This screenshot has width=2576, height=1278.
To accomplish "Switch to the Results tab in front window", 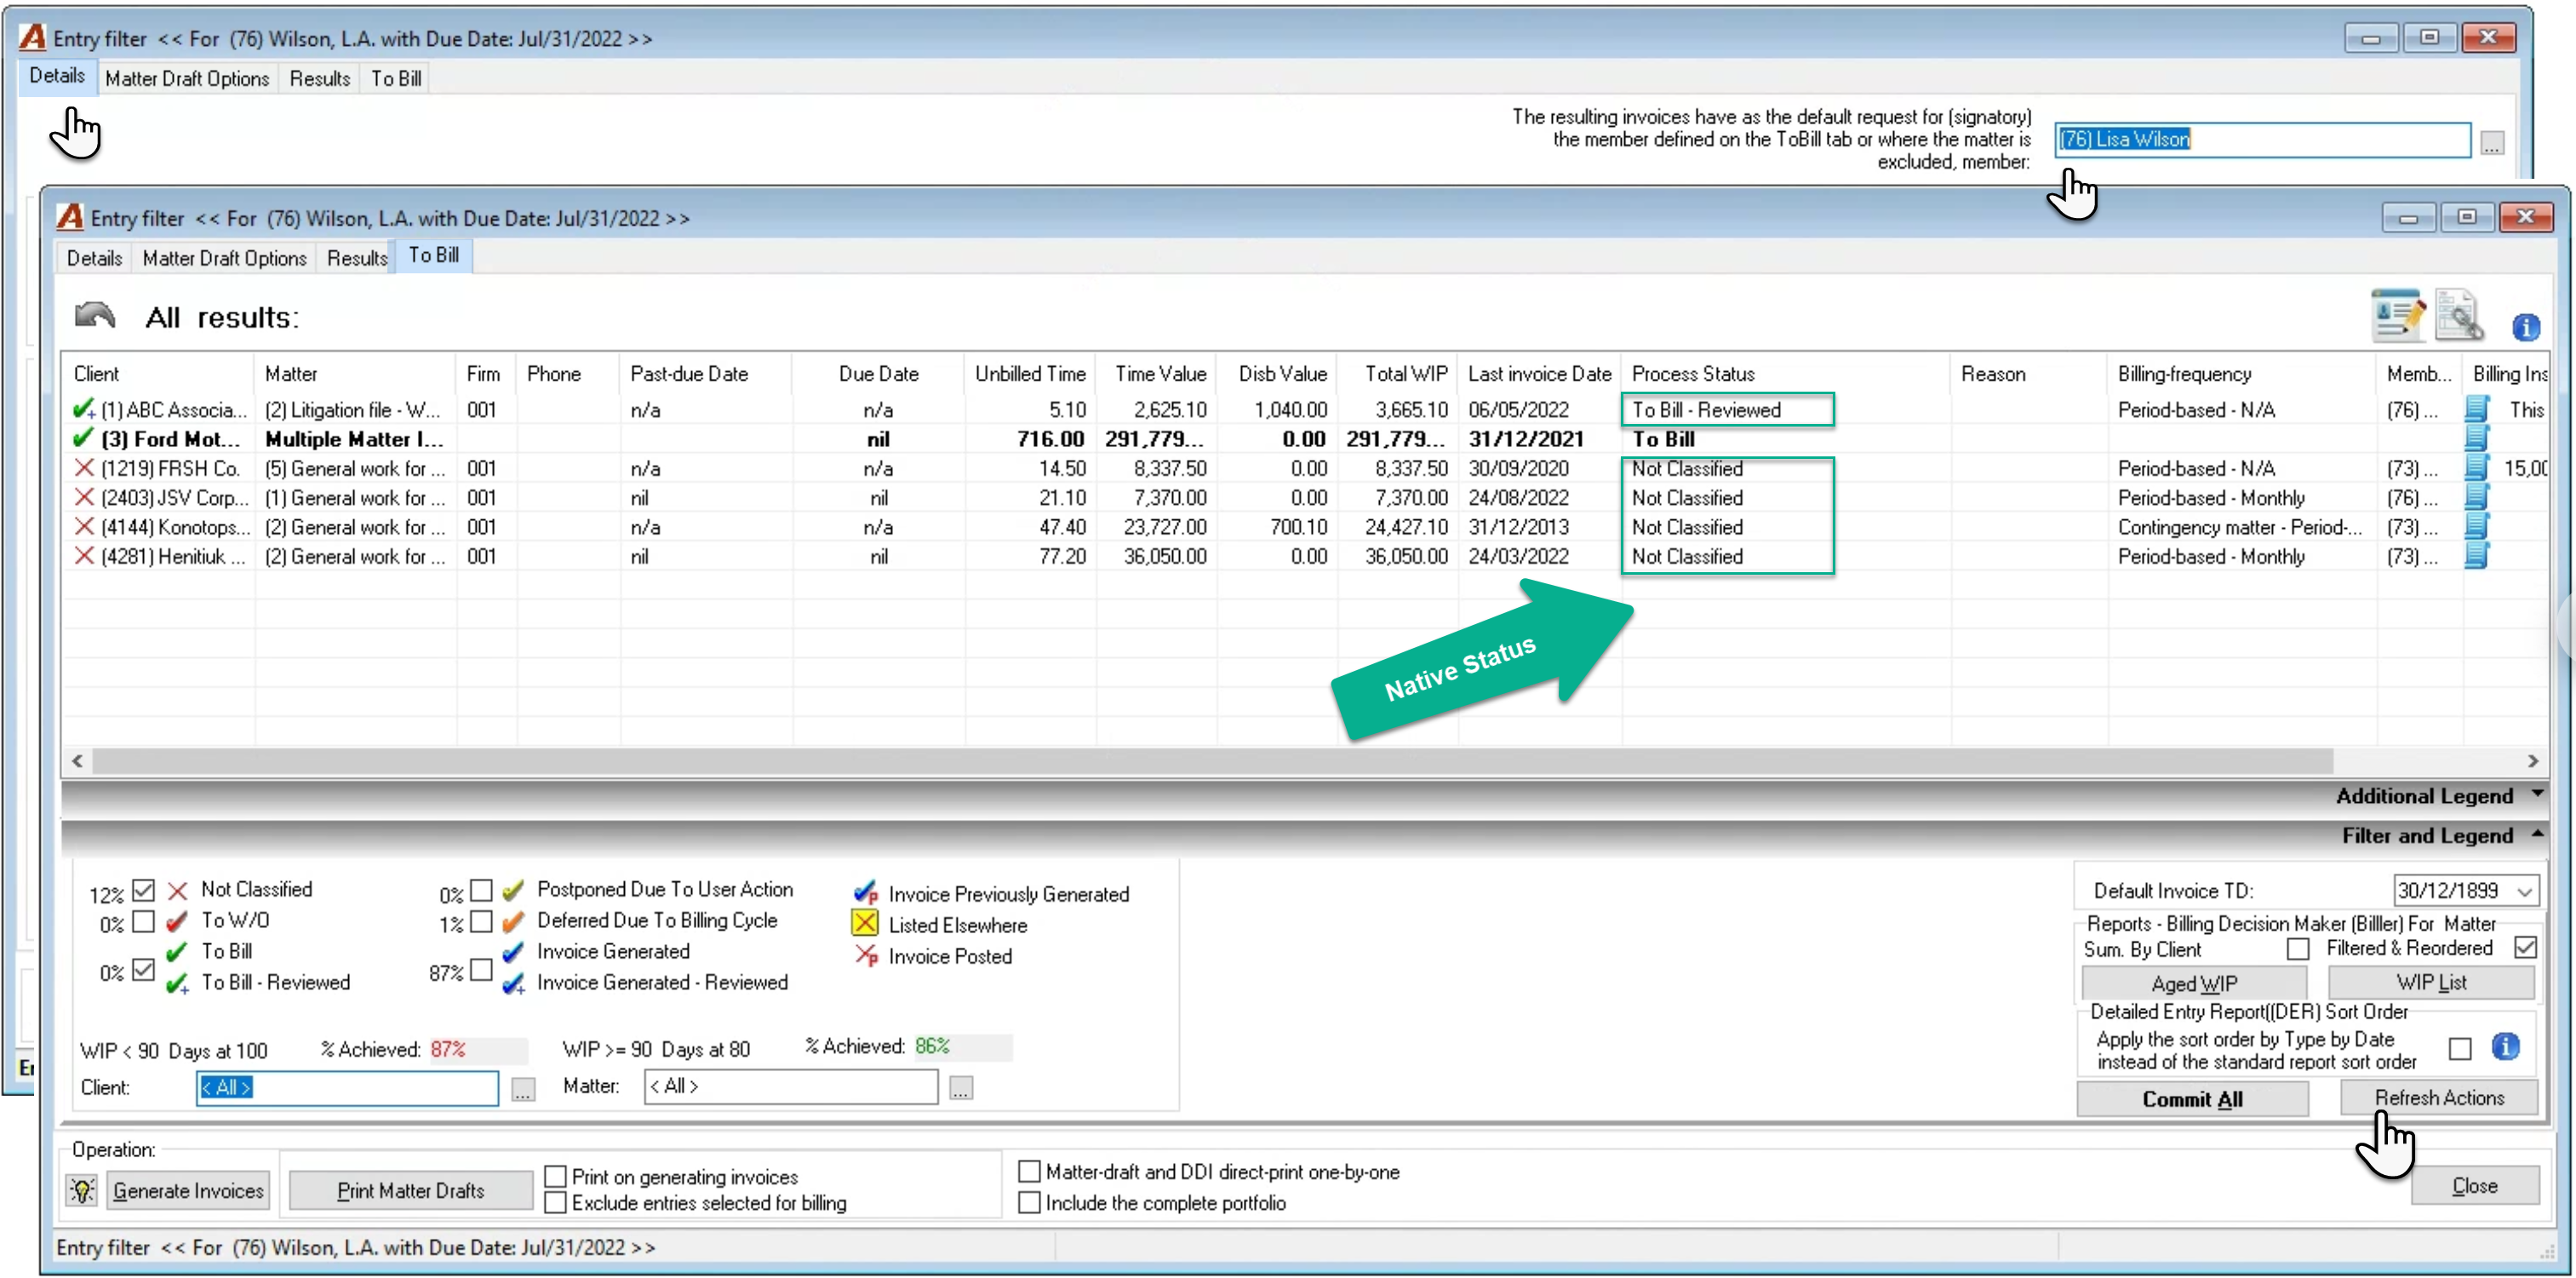I will tap(357, 258).
